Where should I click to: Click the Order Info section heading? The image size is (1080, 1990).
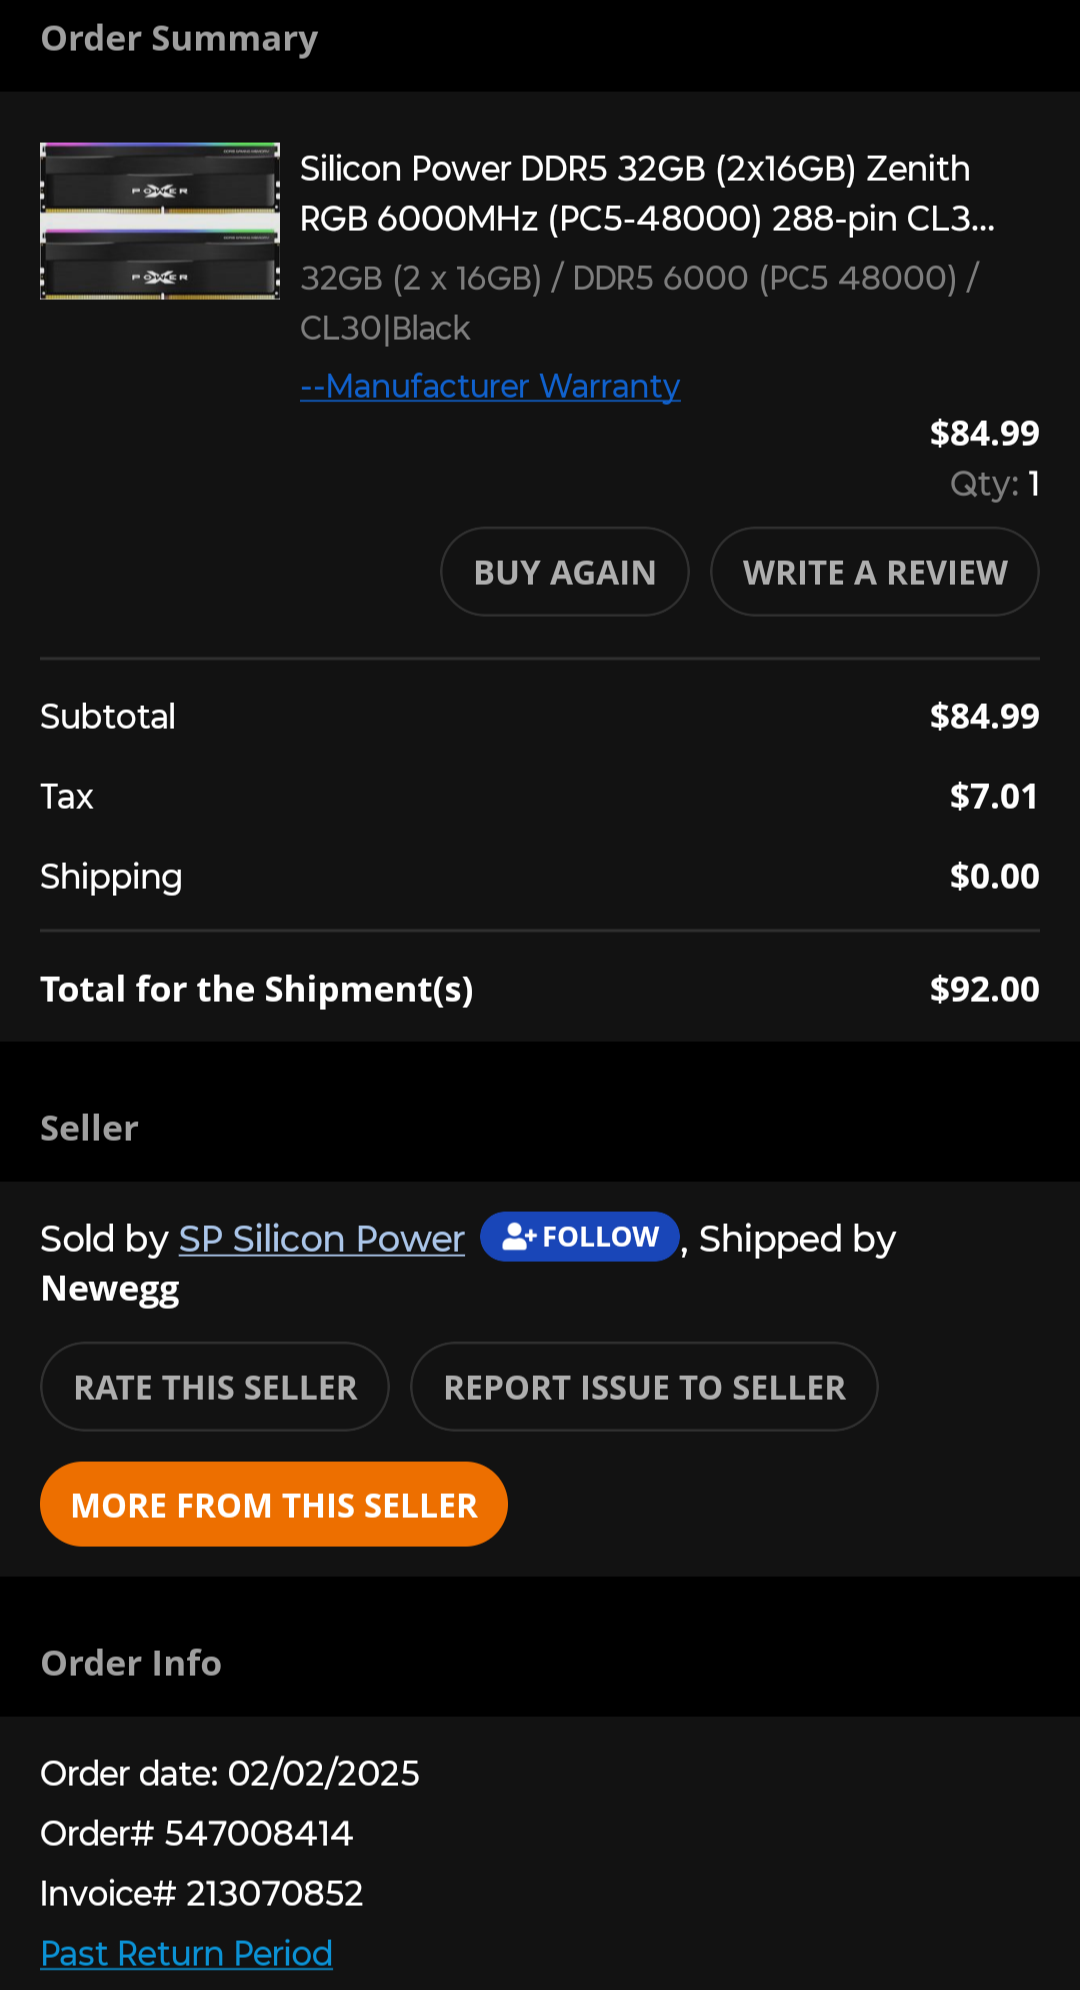click(x=131, y=1663)
